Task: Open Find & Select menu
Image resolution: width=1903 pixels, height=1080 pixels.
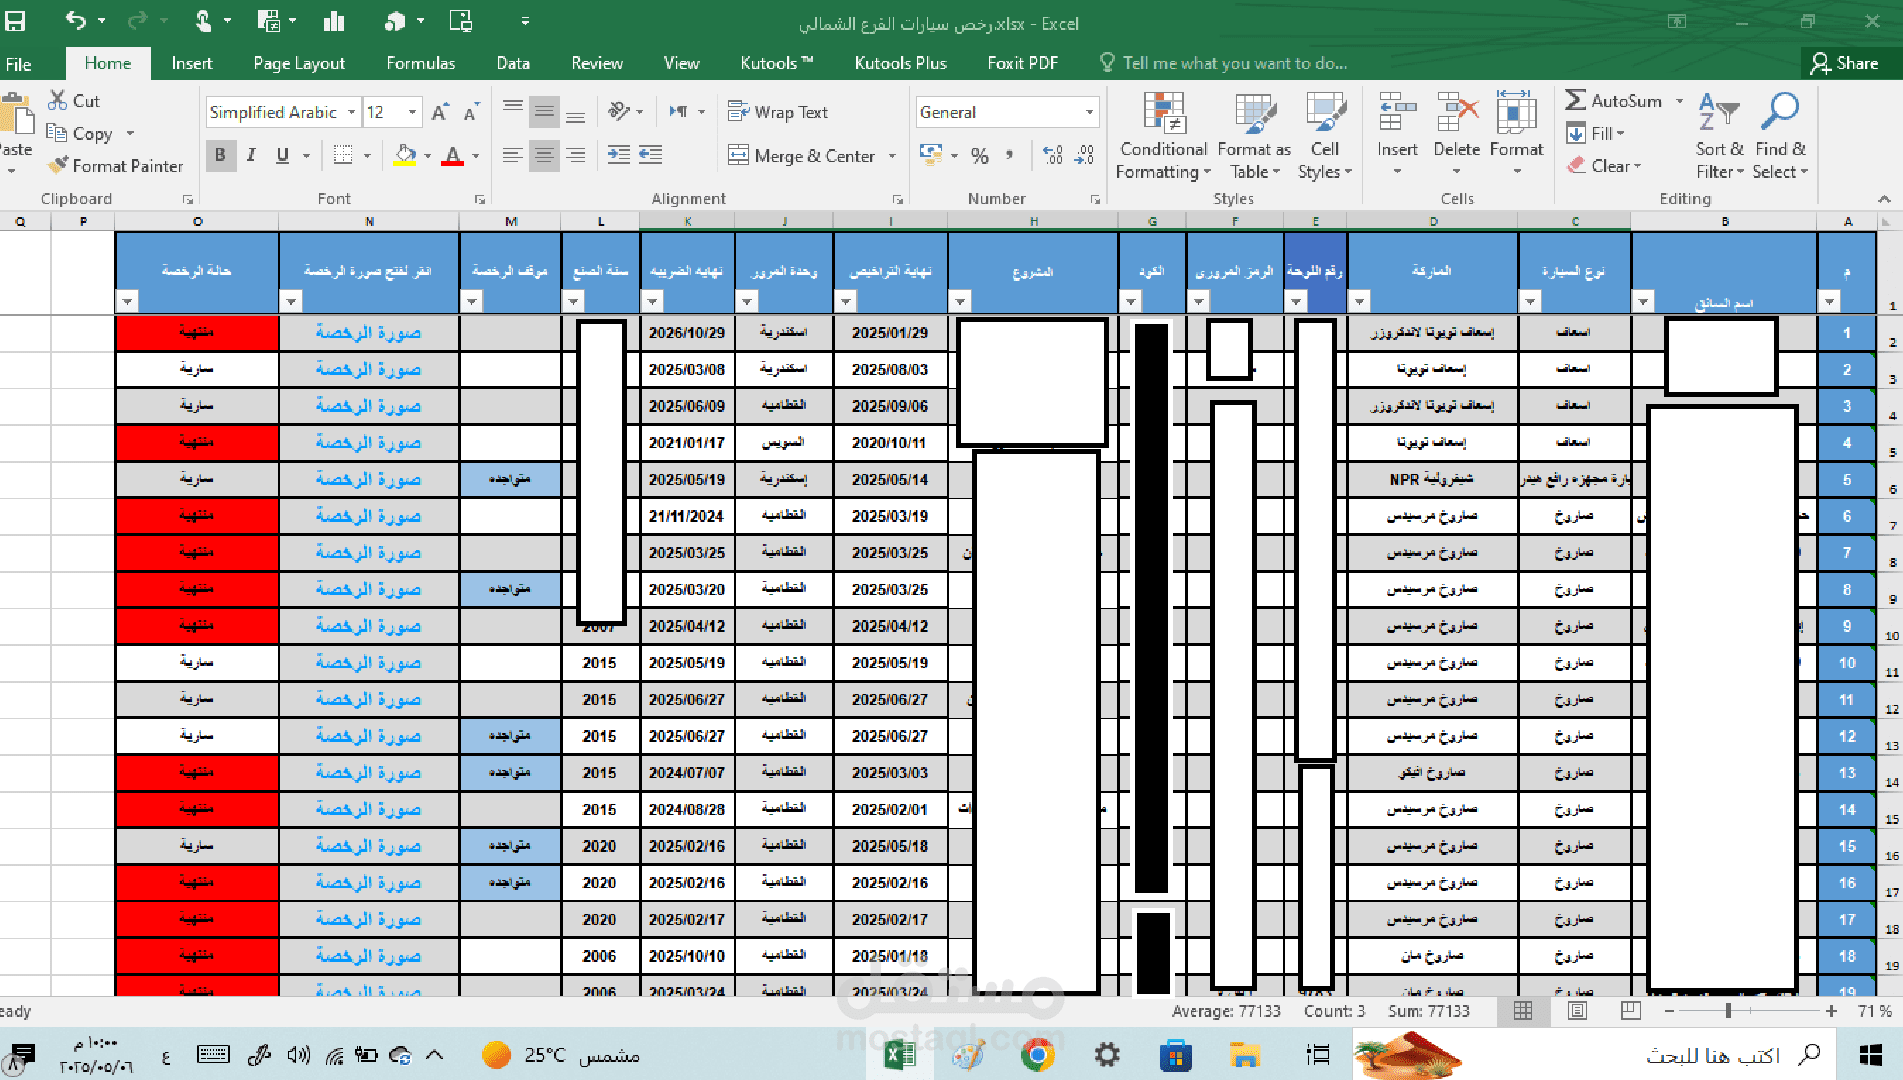Action: [1781, 136]
